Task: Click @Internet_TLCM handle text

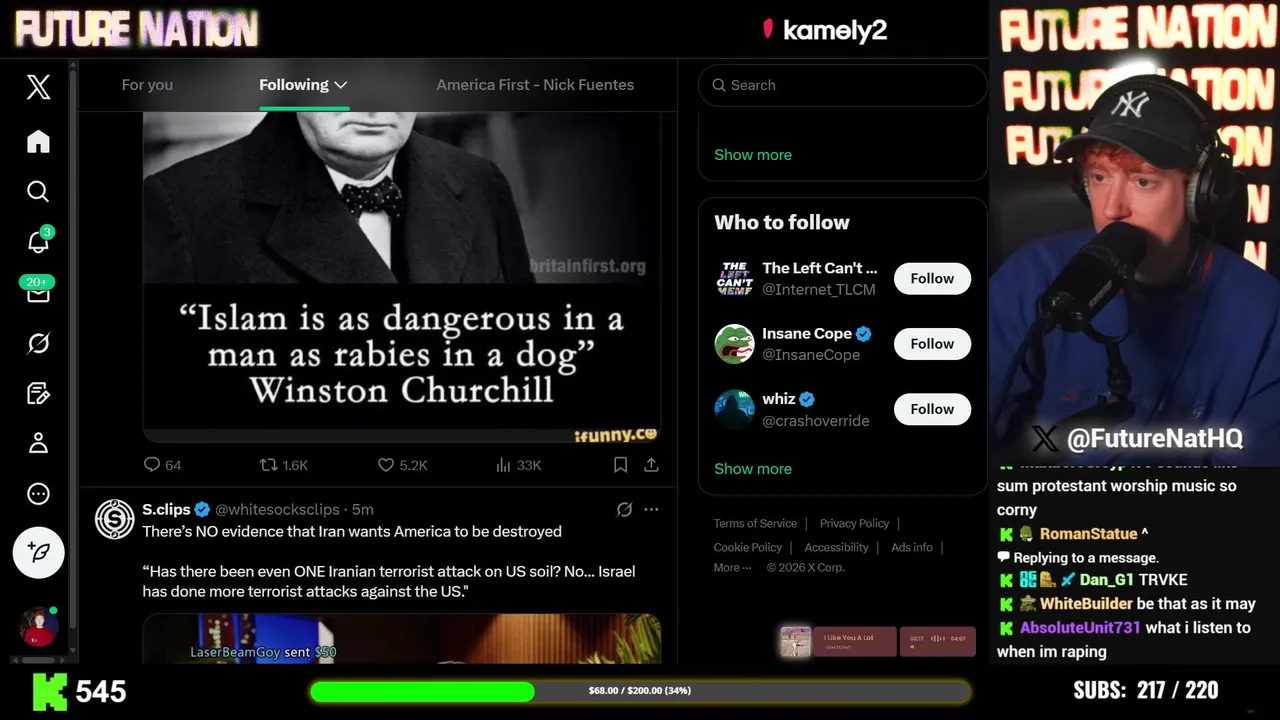Action: (x=819, y=290)
